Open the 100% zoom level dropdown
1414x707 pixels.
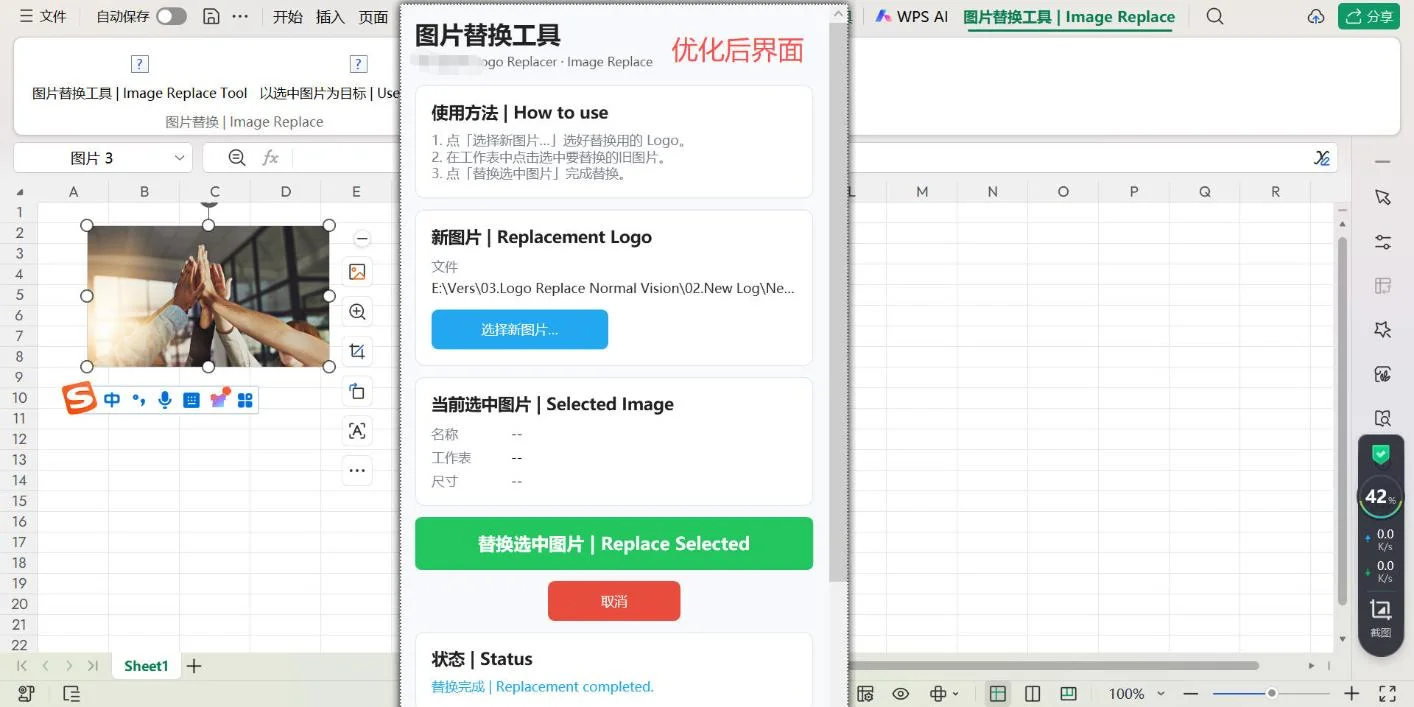coord(1137,694)
